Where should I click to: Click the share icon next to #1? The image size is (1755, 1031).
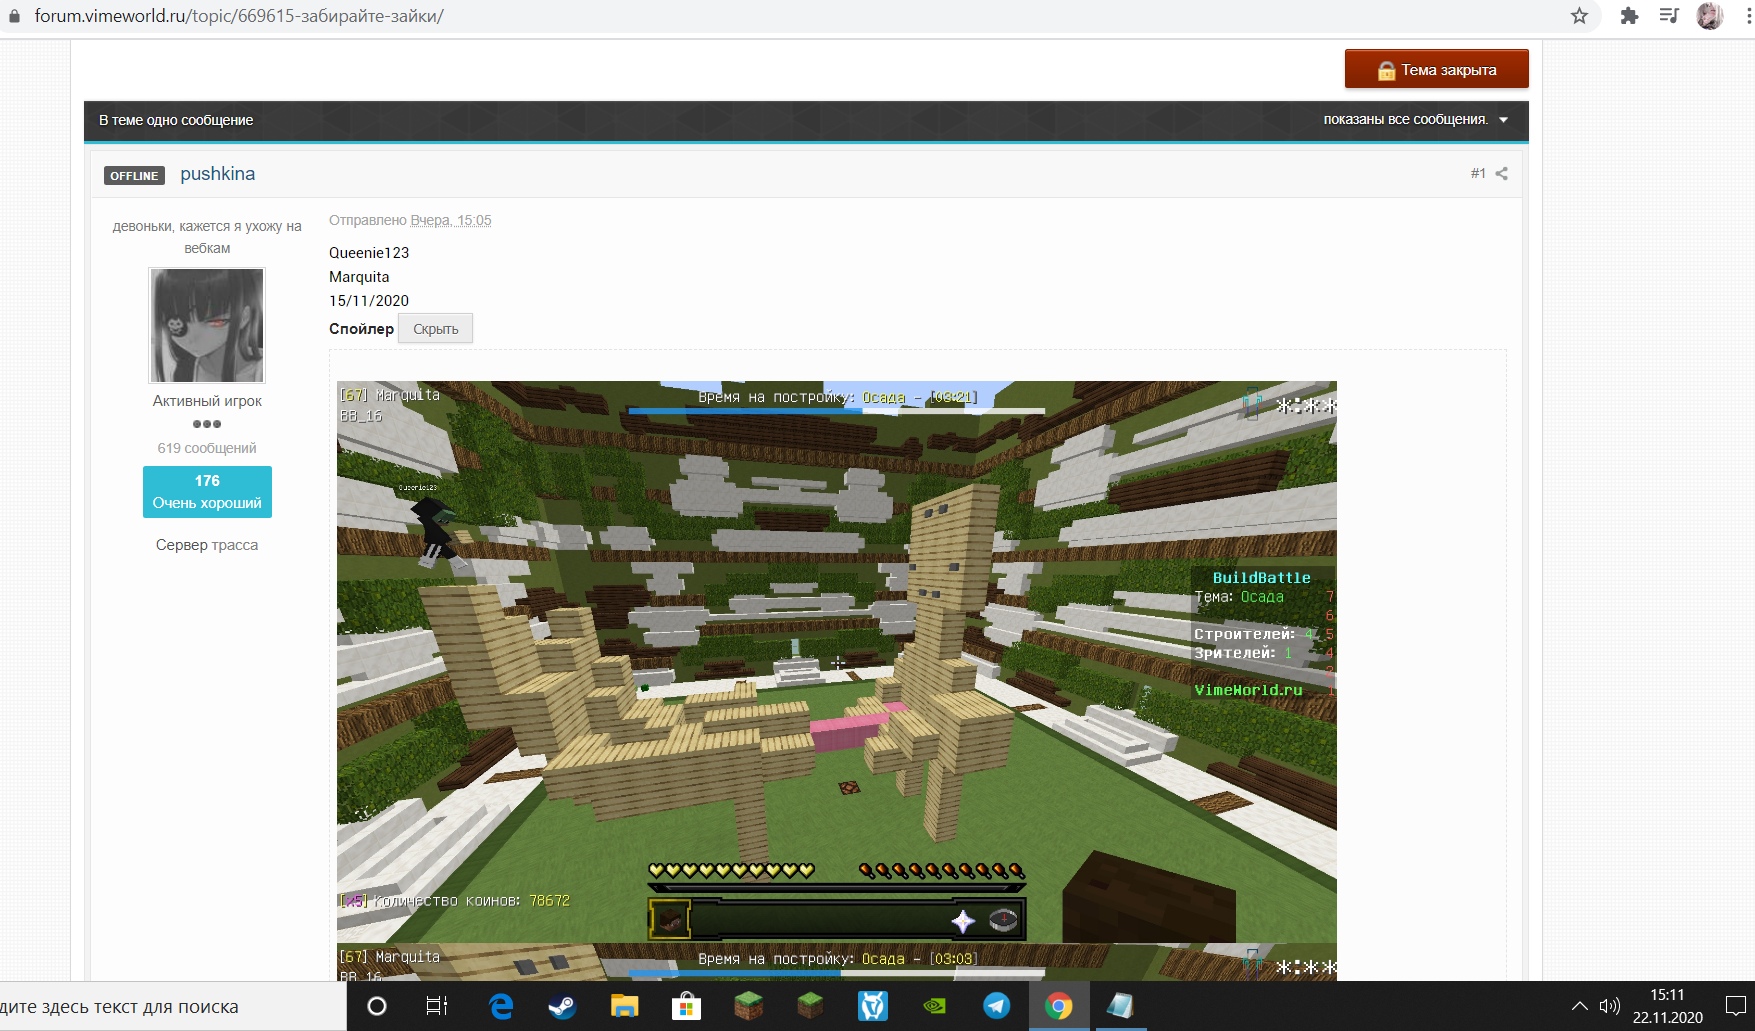(x=1501, y=174)
